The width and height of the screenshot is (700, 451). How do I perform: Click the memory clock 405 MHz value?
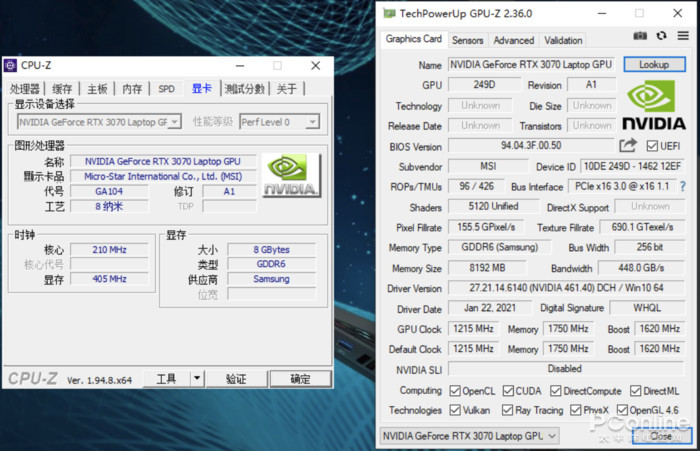click(x=109, y=279)
